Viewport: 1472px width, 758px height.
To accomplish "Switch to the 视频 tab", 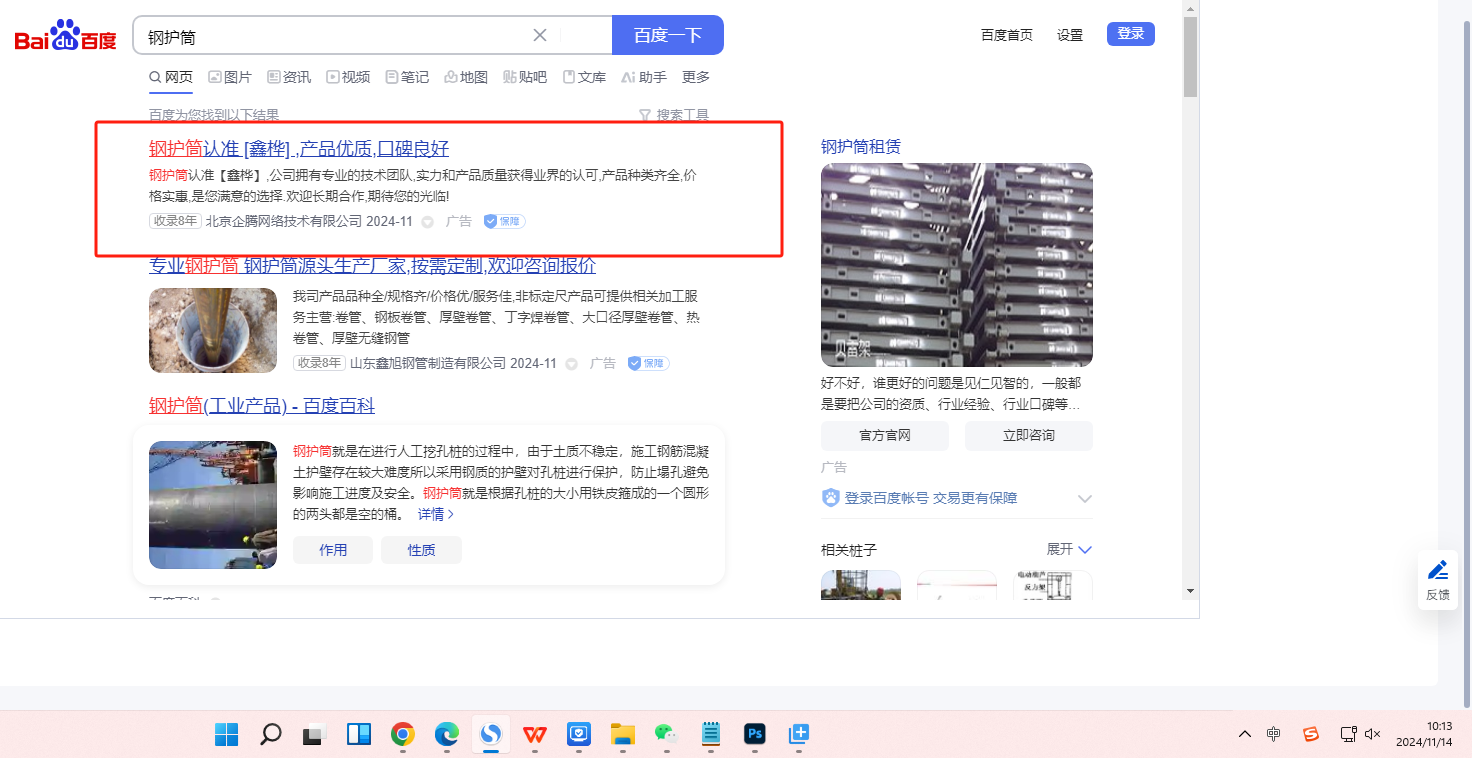I will coord(348,77).
